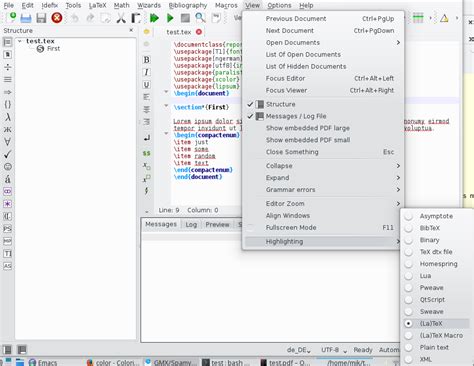Apply underline formatting U icon
This screenshot has height=366, width=474.
click(x=146, y=85)
